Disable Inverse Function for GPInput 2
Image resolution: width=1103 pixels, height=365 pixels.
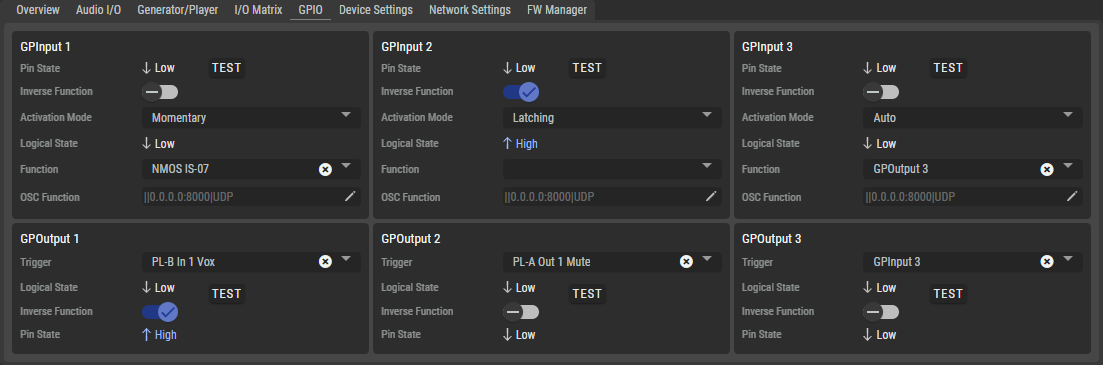pyautogui.click(x=521, y=92)
